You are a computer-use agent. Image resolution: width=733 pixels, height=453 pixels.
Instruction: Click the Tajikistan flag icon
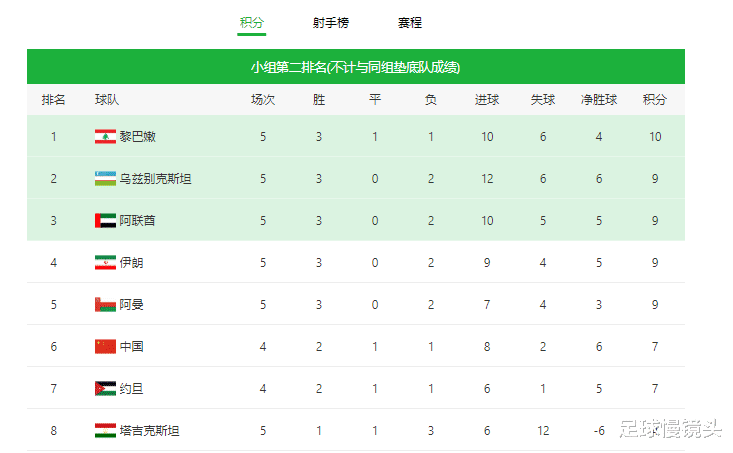[x=105, y=431]
